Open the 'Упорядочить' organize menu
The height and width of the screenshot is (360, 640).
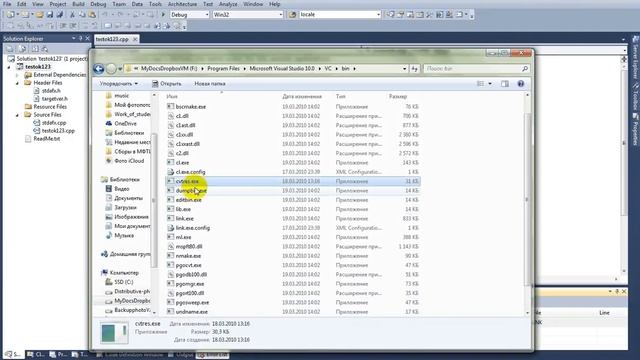coord(119,84)
